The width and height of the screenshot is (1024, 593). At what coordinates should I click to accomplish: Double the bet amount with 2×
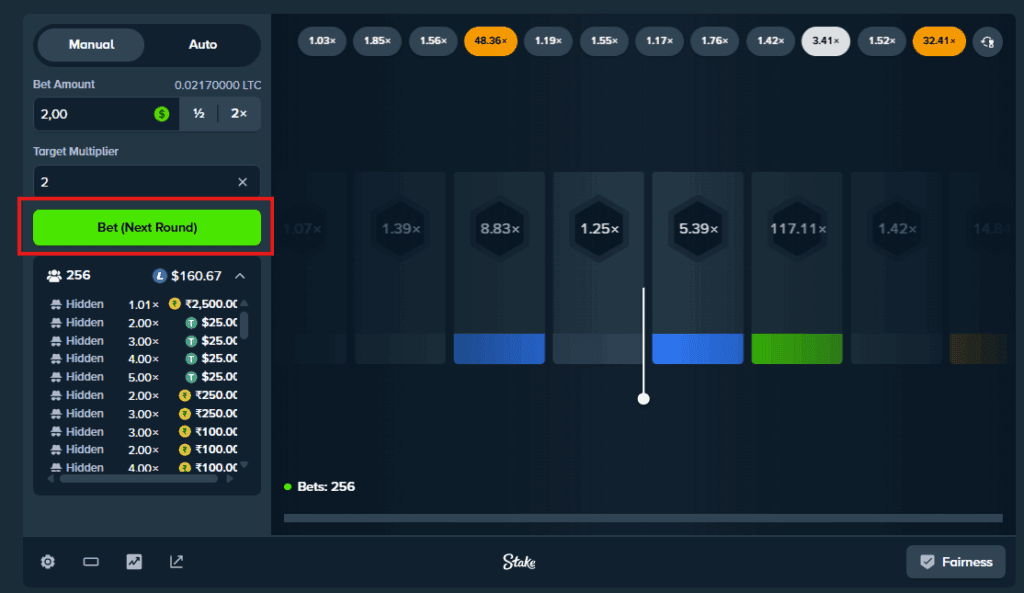[239, 114]
